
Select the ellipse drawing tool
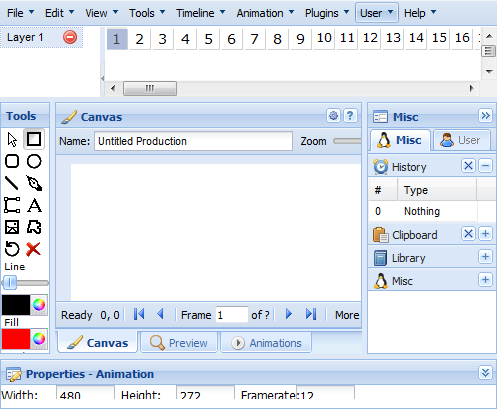34,161
